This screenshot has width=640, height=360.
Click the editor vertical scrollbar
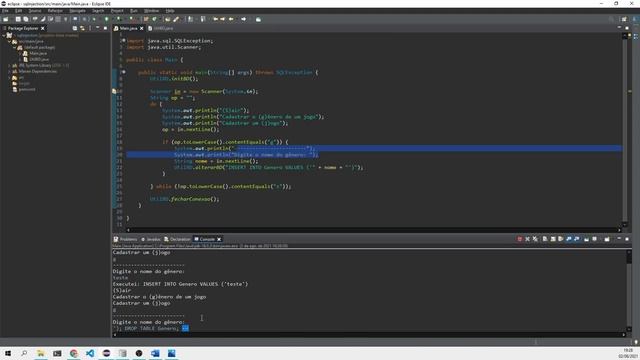coord(624,131)
